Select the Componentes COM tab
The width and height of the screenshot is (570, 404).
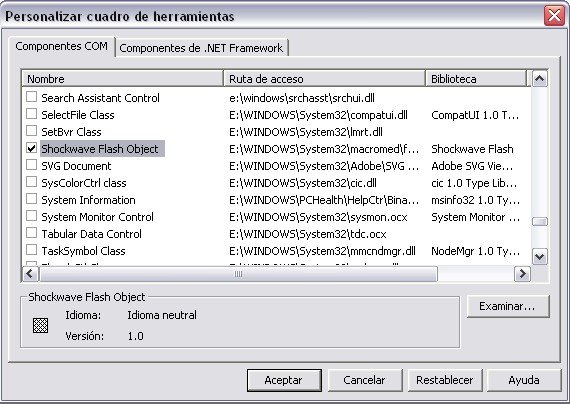[x=61, y=47]
